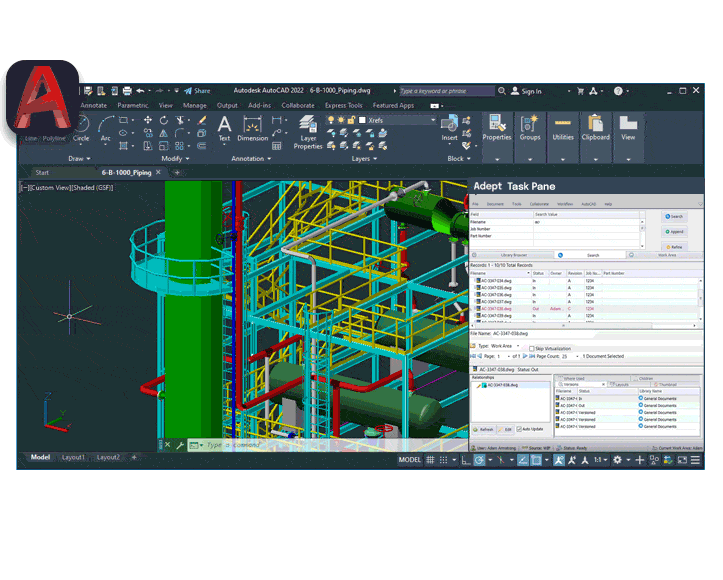This screenshot has width=723, height=580.
Task: Open the Type Work Area dropdown
Action: (x=518, y=346)
